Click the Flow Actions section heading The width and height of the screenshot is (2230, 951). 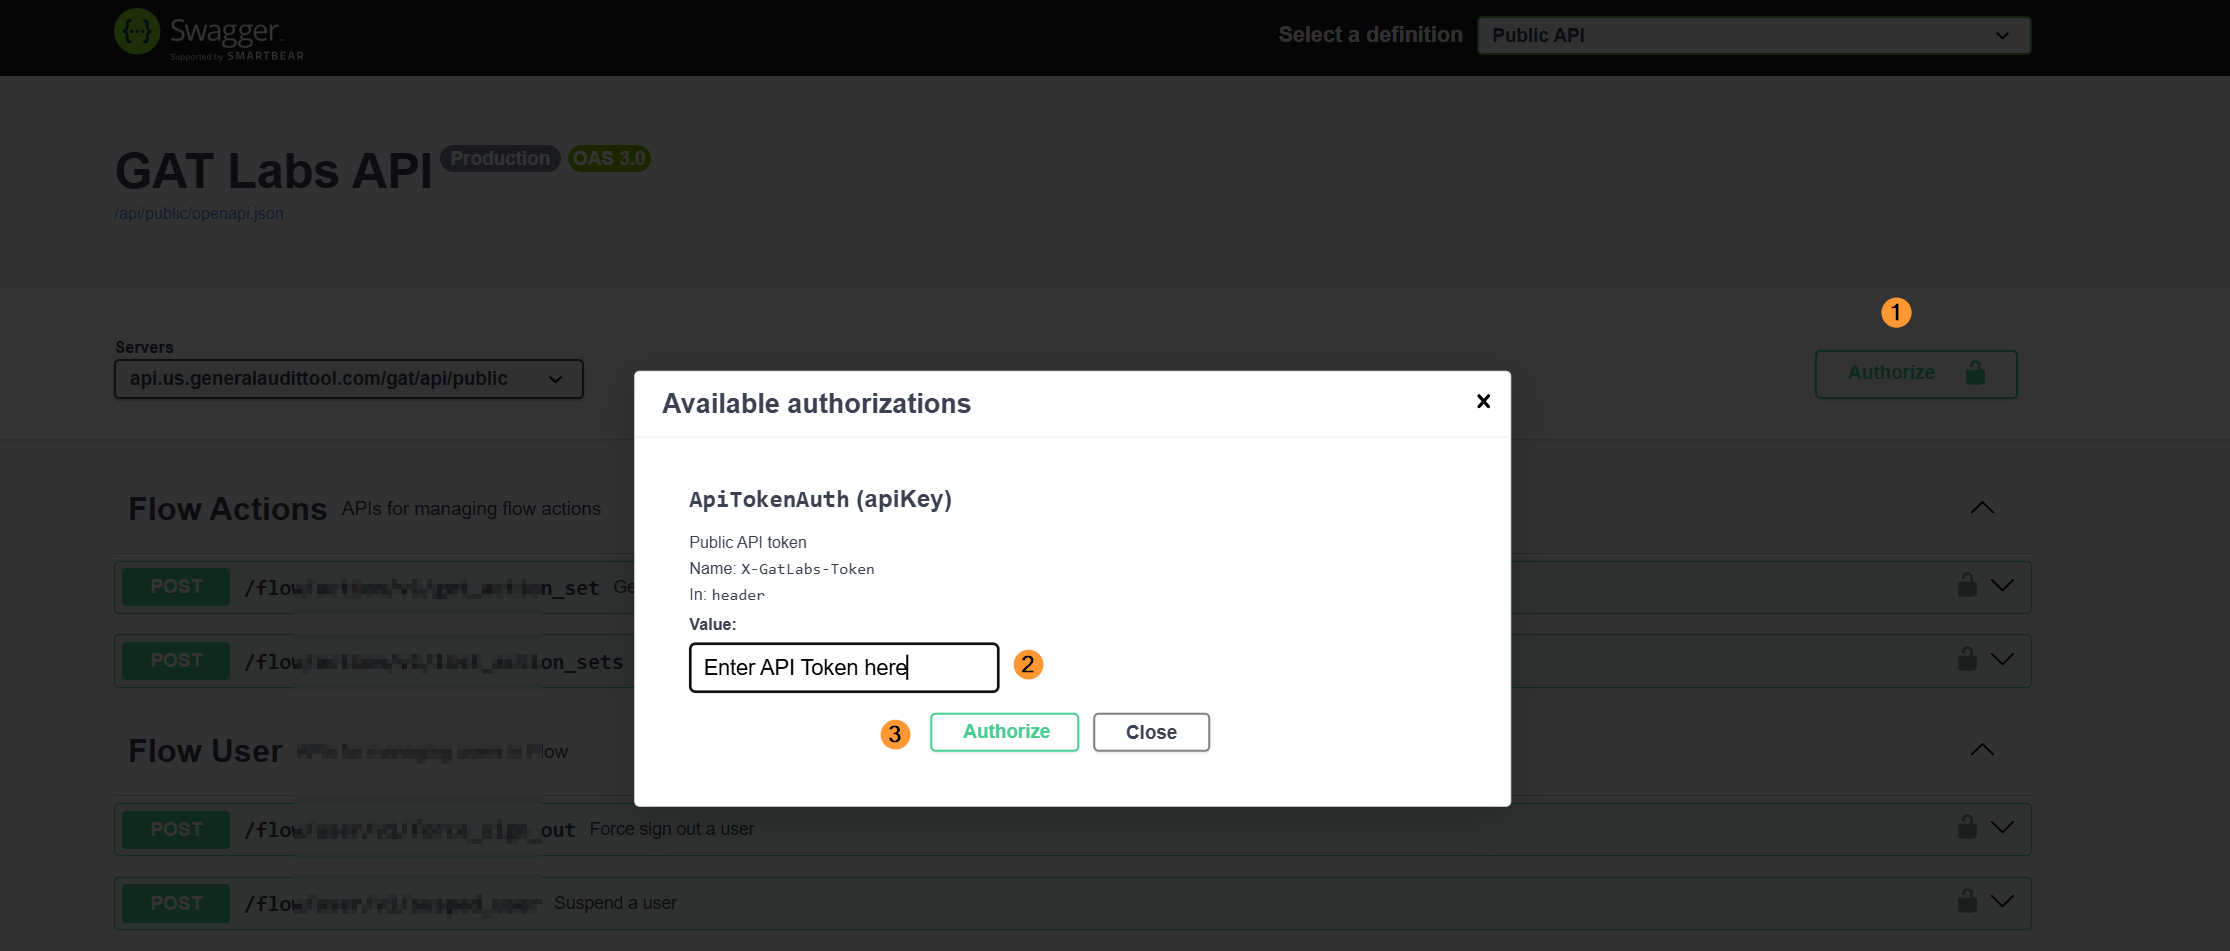(228, 509)
